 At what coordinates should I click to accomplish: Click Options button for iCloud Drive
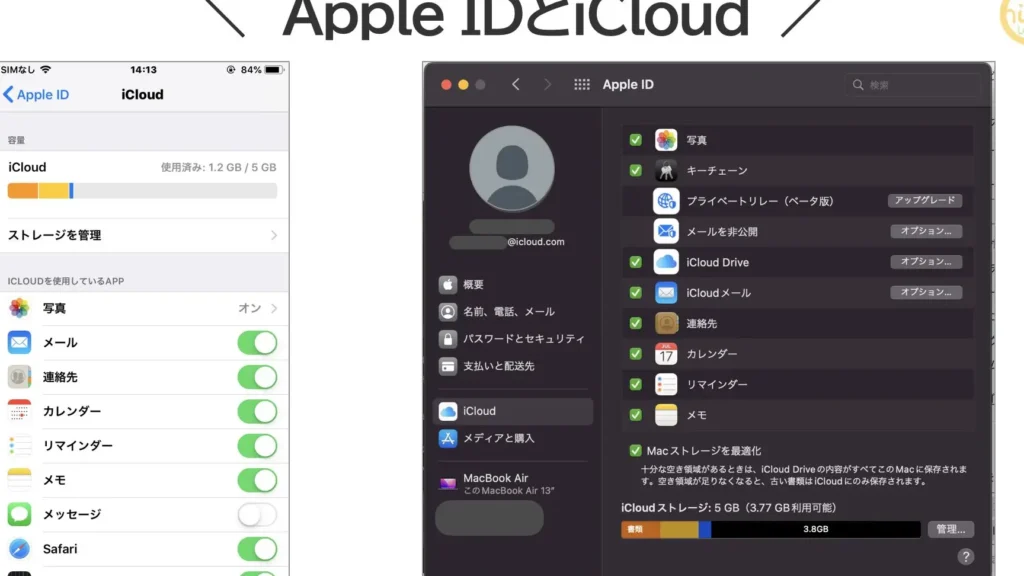pyautogui.click(x=926, y=261)
